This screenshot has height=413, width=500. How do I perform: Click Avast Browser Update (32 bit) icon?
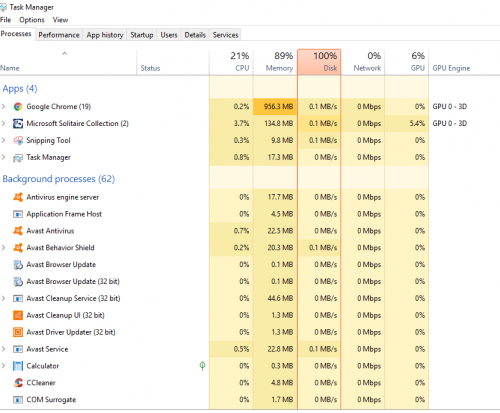tap(18, 281)
